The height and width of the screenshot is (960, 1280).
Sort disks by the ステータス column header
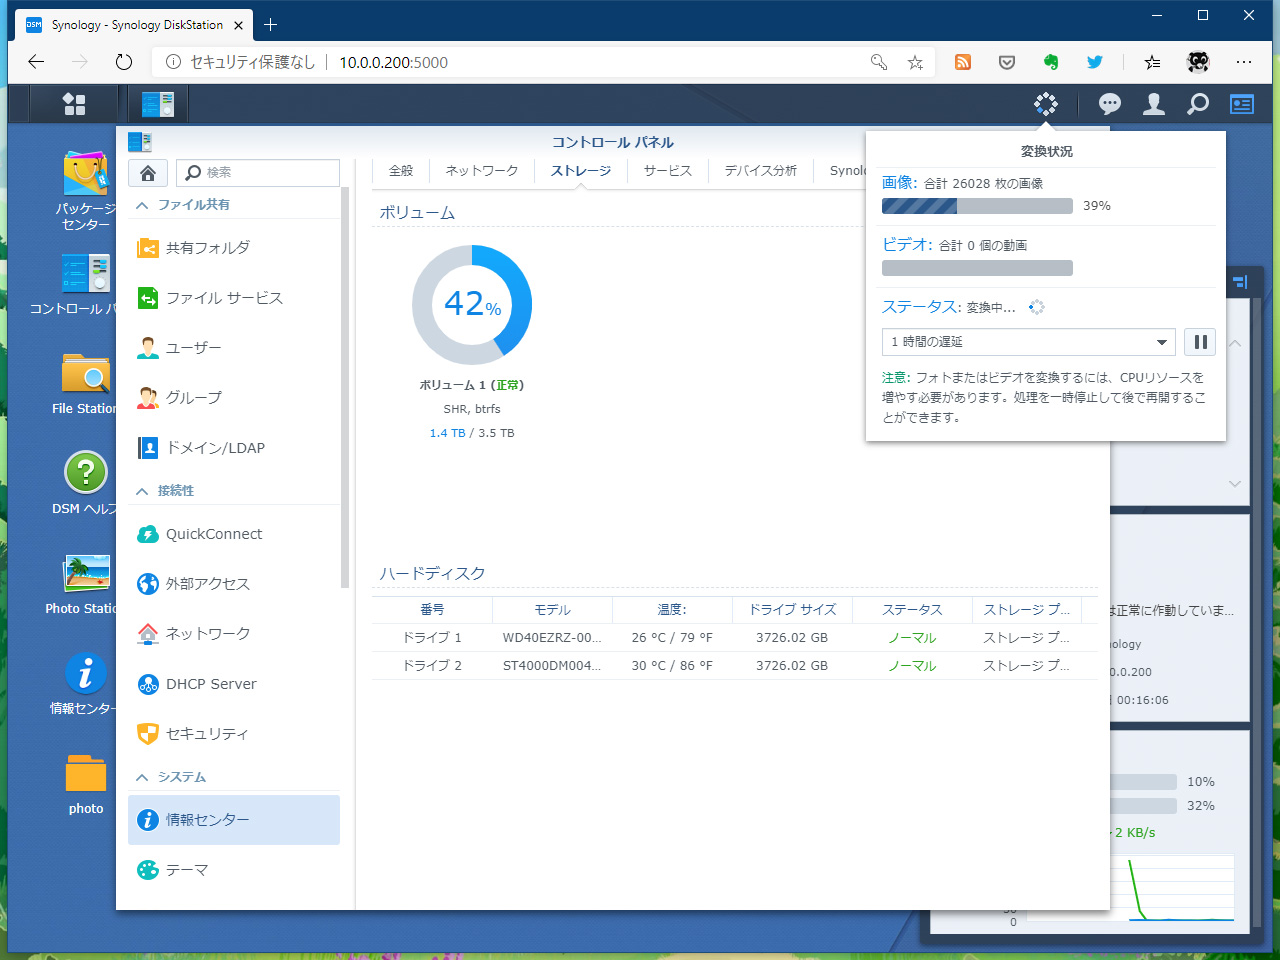[912, 609]
